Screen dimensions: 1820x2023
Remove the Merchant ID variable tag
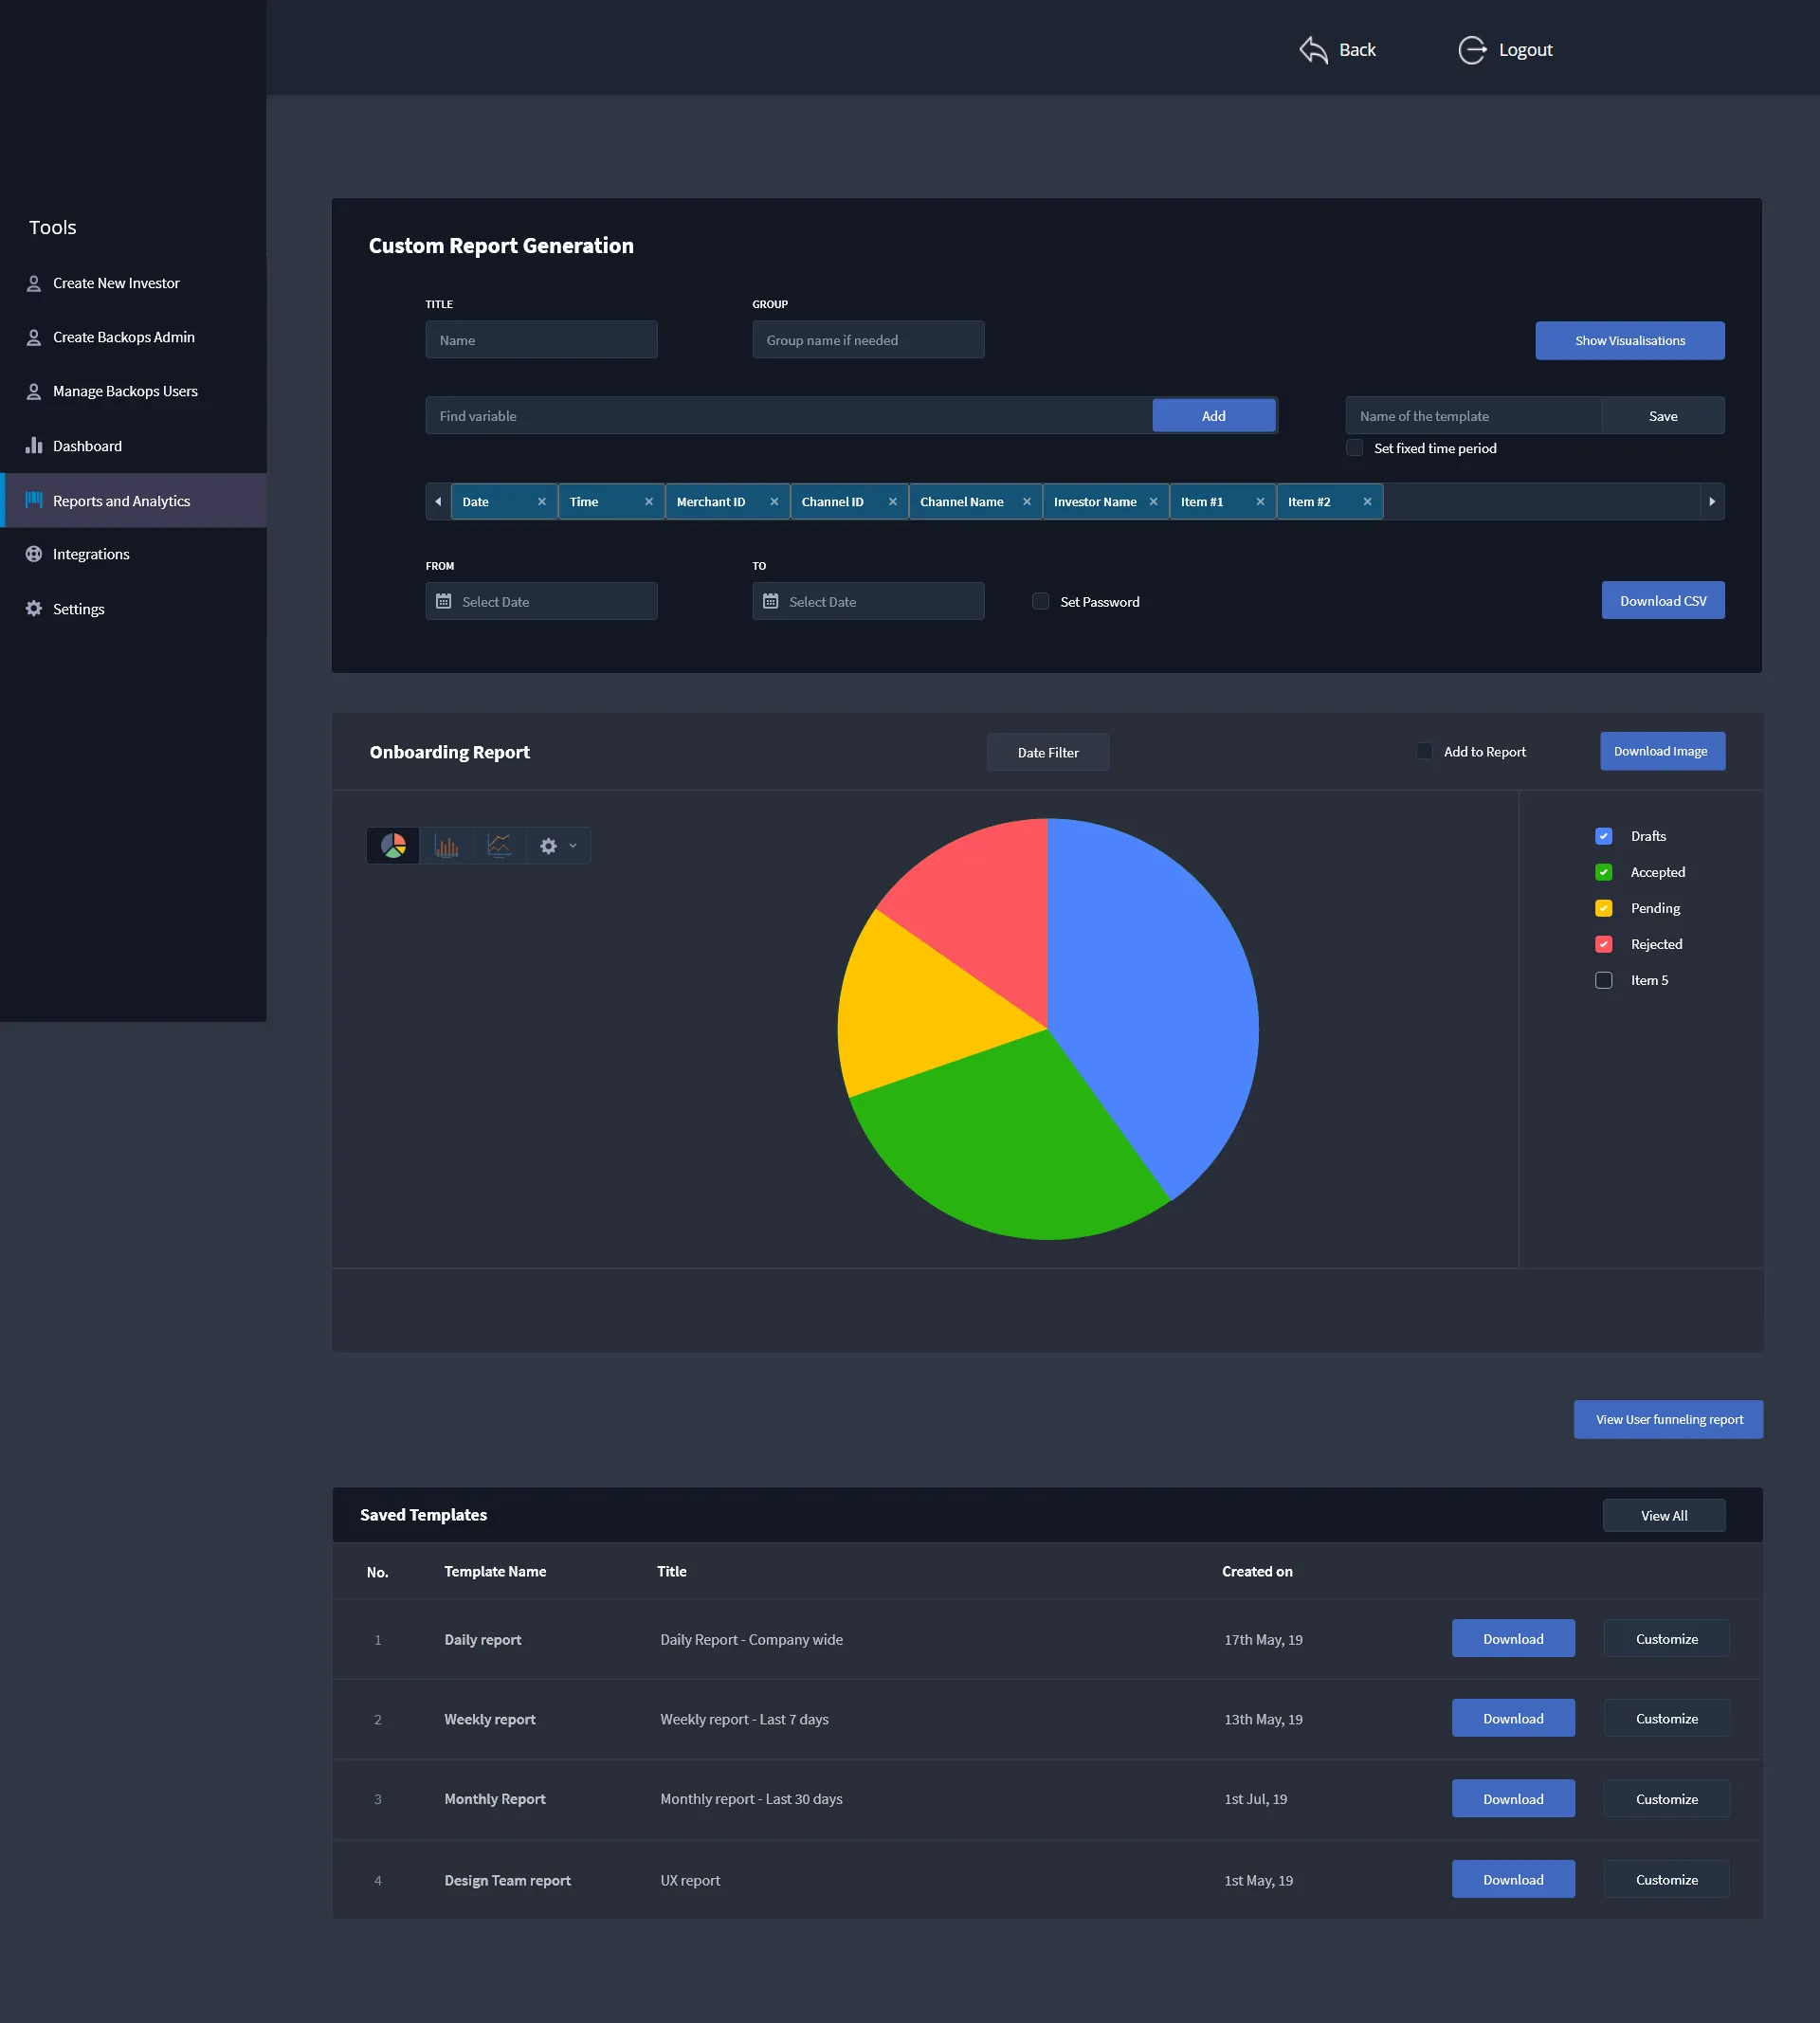[774, 502]
